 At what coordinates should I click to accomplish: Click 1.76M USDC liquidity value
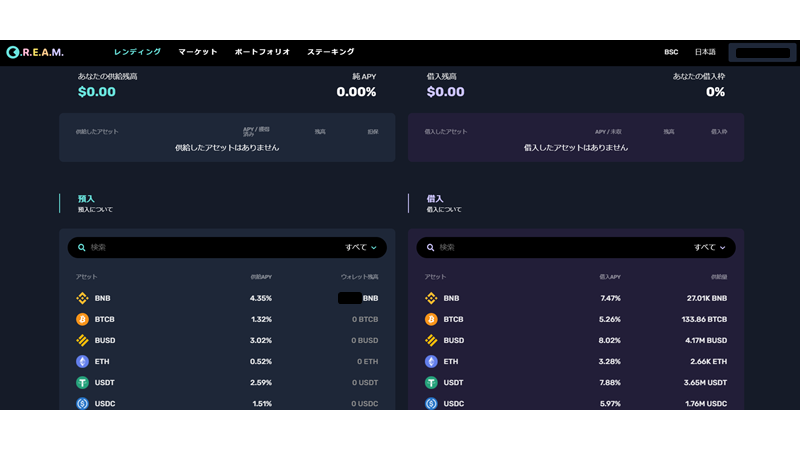pyautogui.click(x=706, y=404)
